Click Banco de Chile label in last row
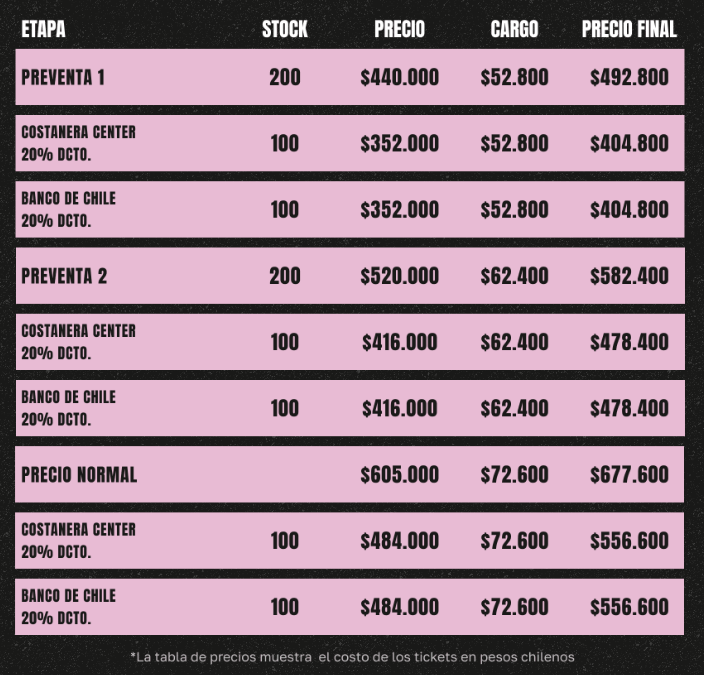This screenshot has width=704, height=675. click(x=68, y=596)
